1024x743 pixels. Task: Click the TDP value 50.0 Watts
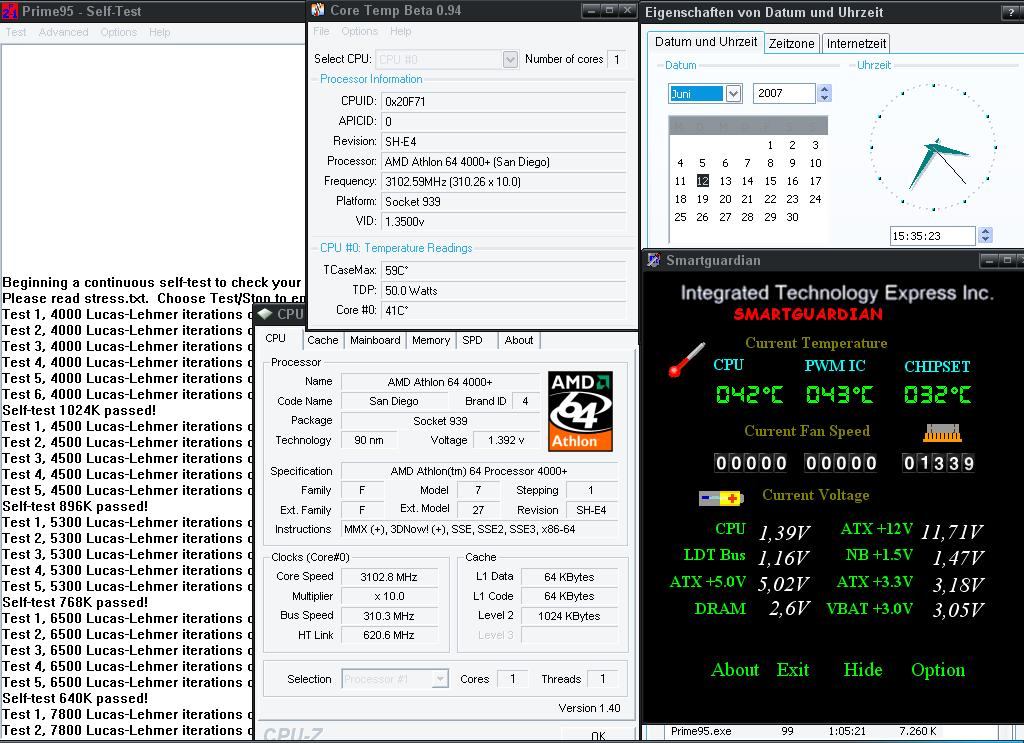(x=504, y=291)
